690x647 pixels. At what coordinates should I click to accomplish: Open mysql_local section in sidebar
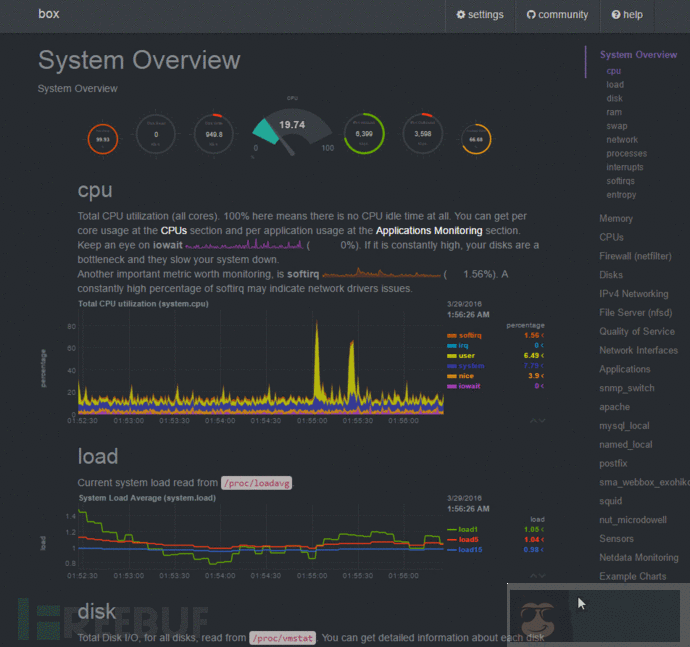(x=624, y=426)
